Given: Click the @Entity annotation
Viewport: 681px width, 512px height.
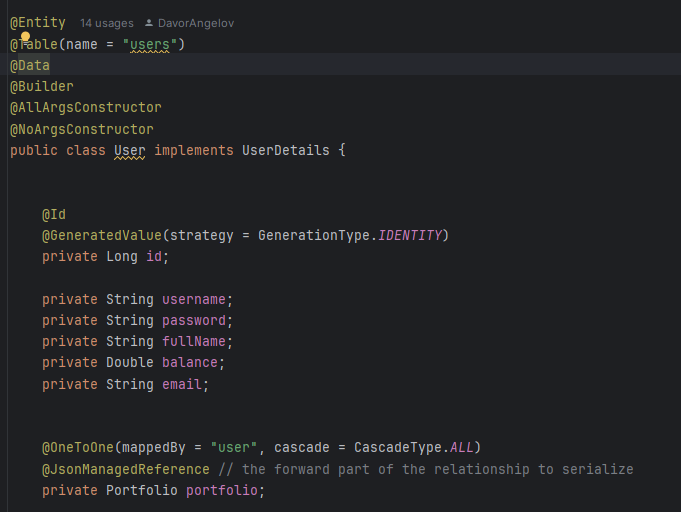Looking at the screenshot, I should pyautogui.click(x=38, y=22).
